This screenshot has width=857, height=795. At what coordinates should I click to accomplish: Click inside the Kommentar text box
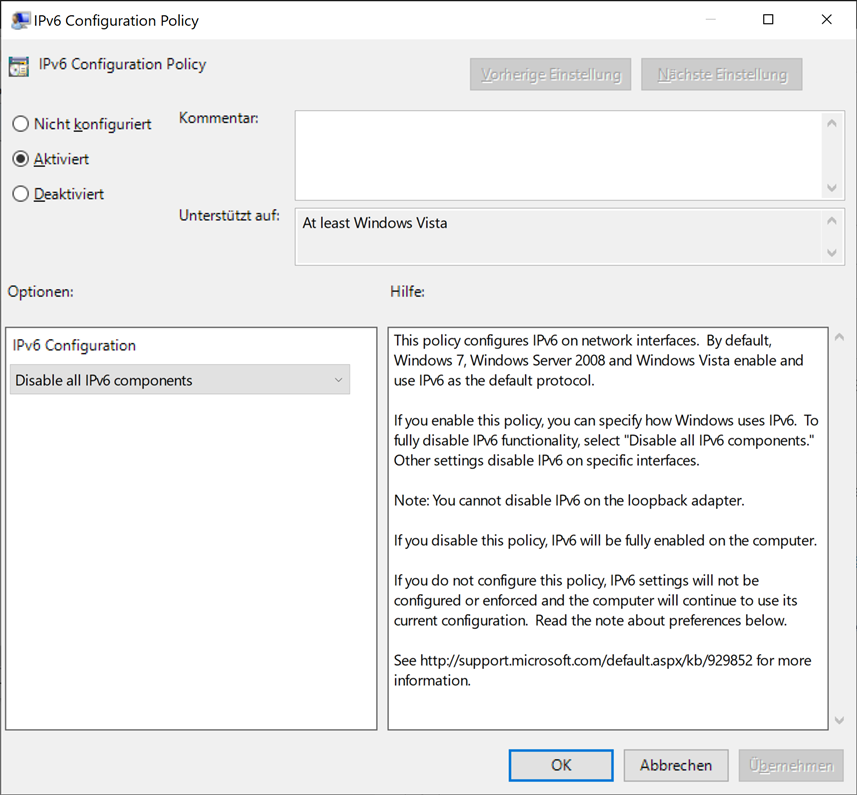click(558, 155)
